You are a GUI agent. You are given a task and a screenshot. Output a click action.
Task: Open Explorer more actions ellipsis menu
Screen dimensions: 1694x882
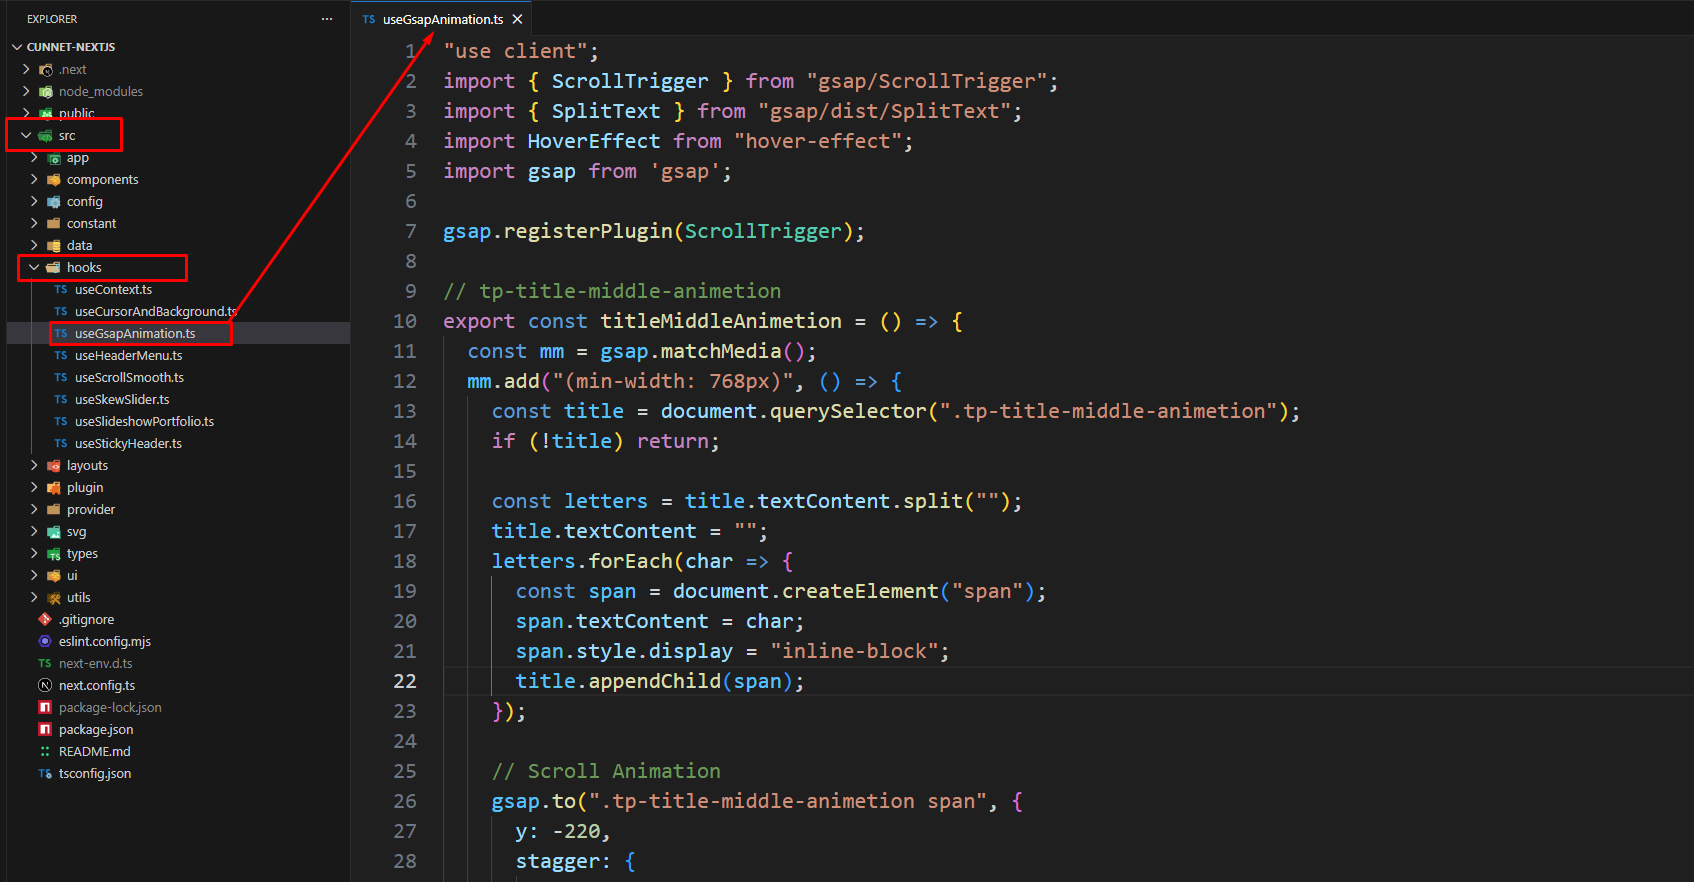[x=327, y=19]
